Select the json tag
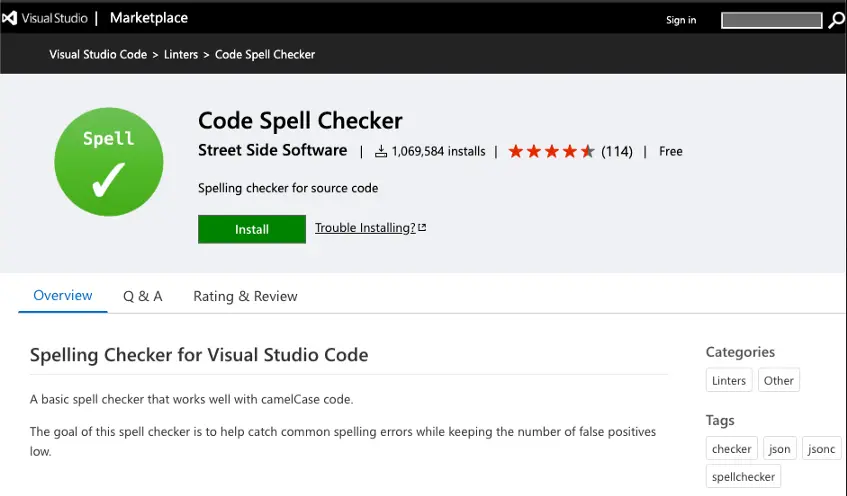This screenshot has width=847, height=496. (x=779, y=448)
